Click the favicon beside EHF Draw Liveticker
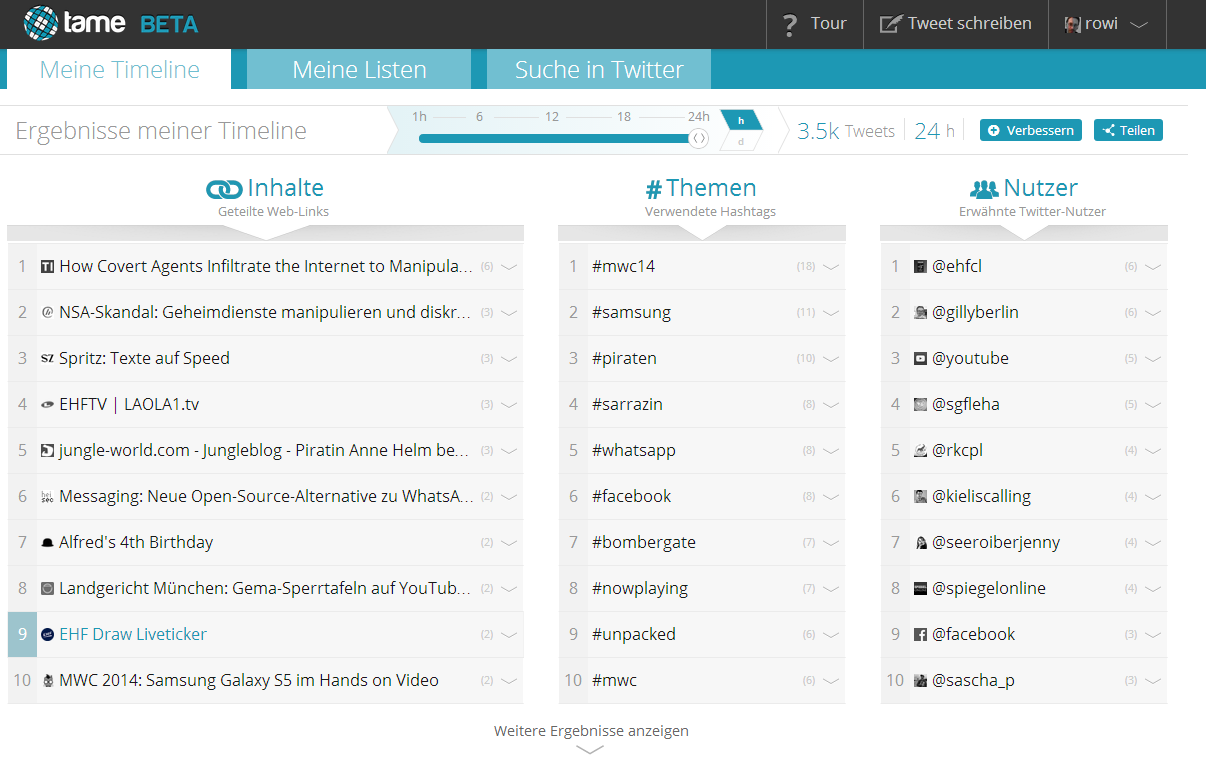 coord(47,635)
